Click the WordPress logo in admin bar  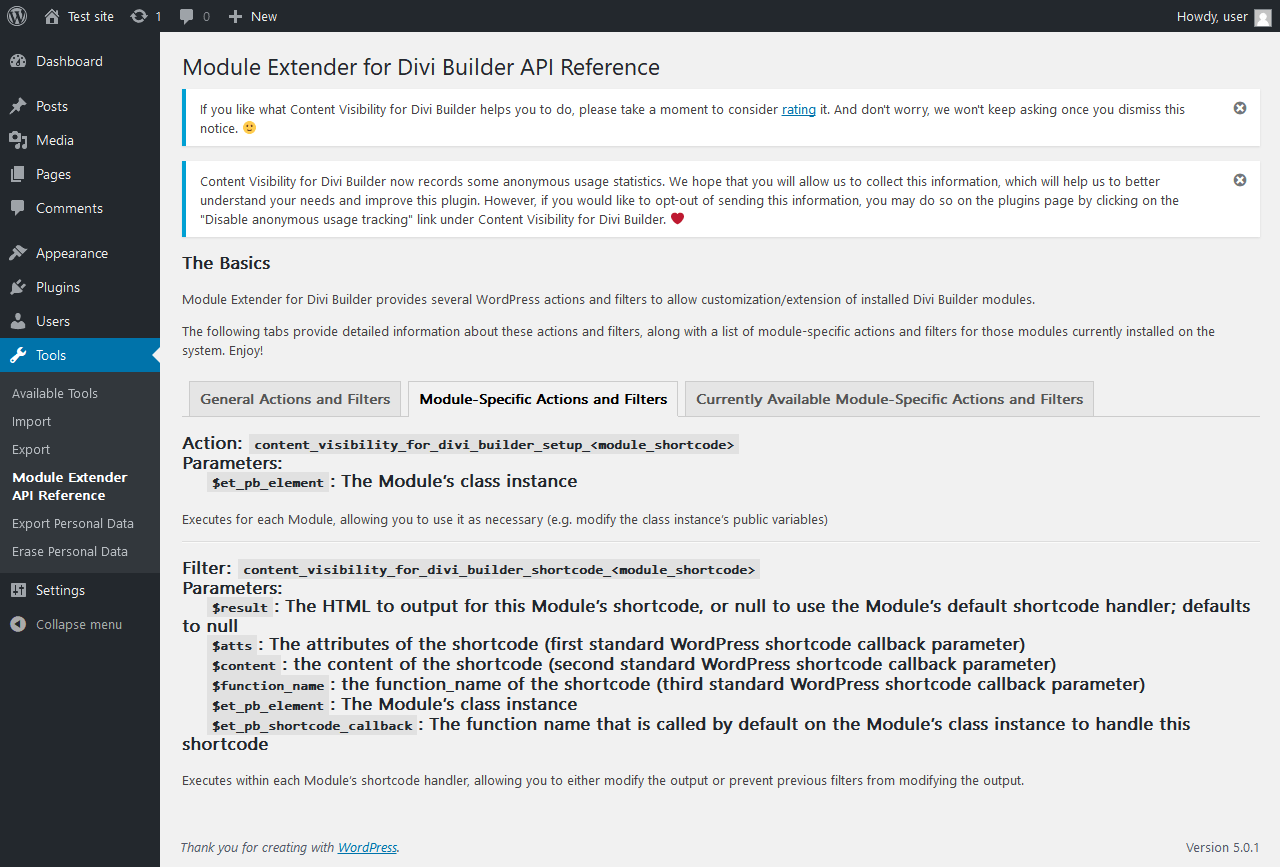pyautogui.click(x=17, y=16)
